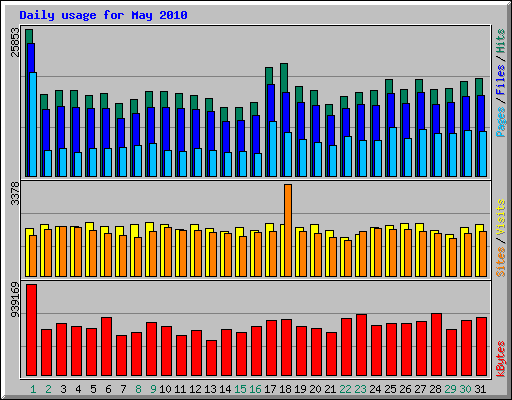Screen dimensions: 512x400
Task: Click day 21 on the x-axis
Action: point(330,389)
